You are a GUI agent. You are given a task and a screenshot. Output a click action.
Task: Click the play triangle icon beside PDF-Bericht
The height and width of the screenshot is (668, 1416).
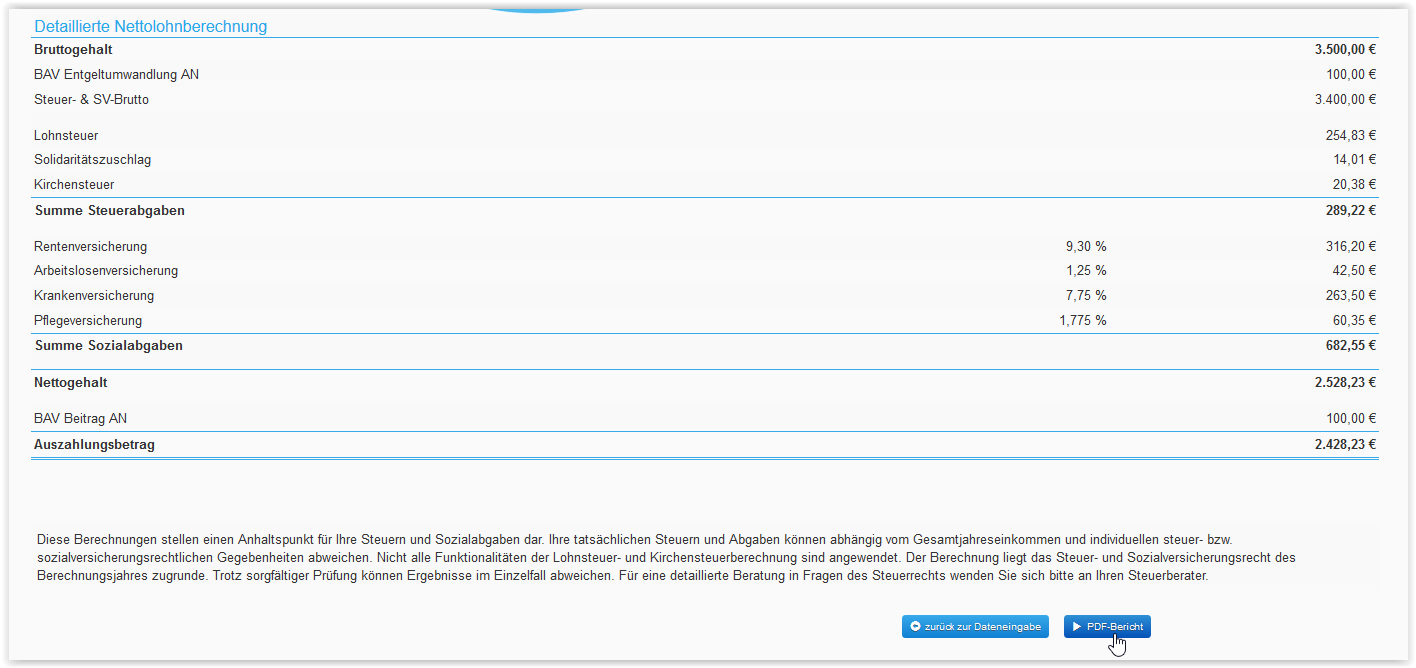point(1077,627)
